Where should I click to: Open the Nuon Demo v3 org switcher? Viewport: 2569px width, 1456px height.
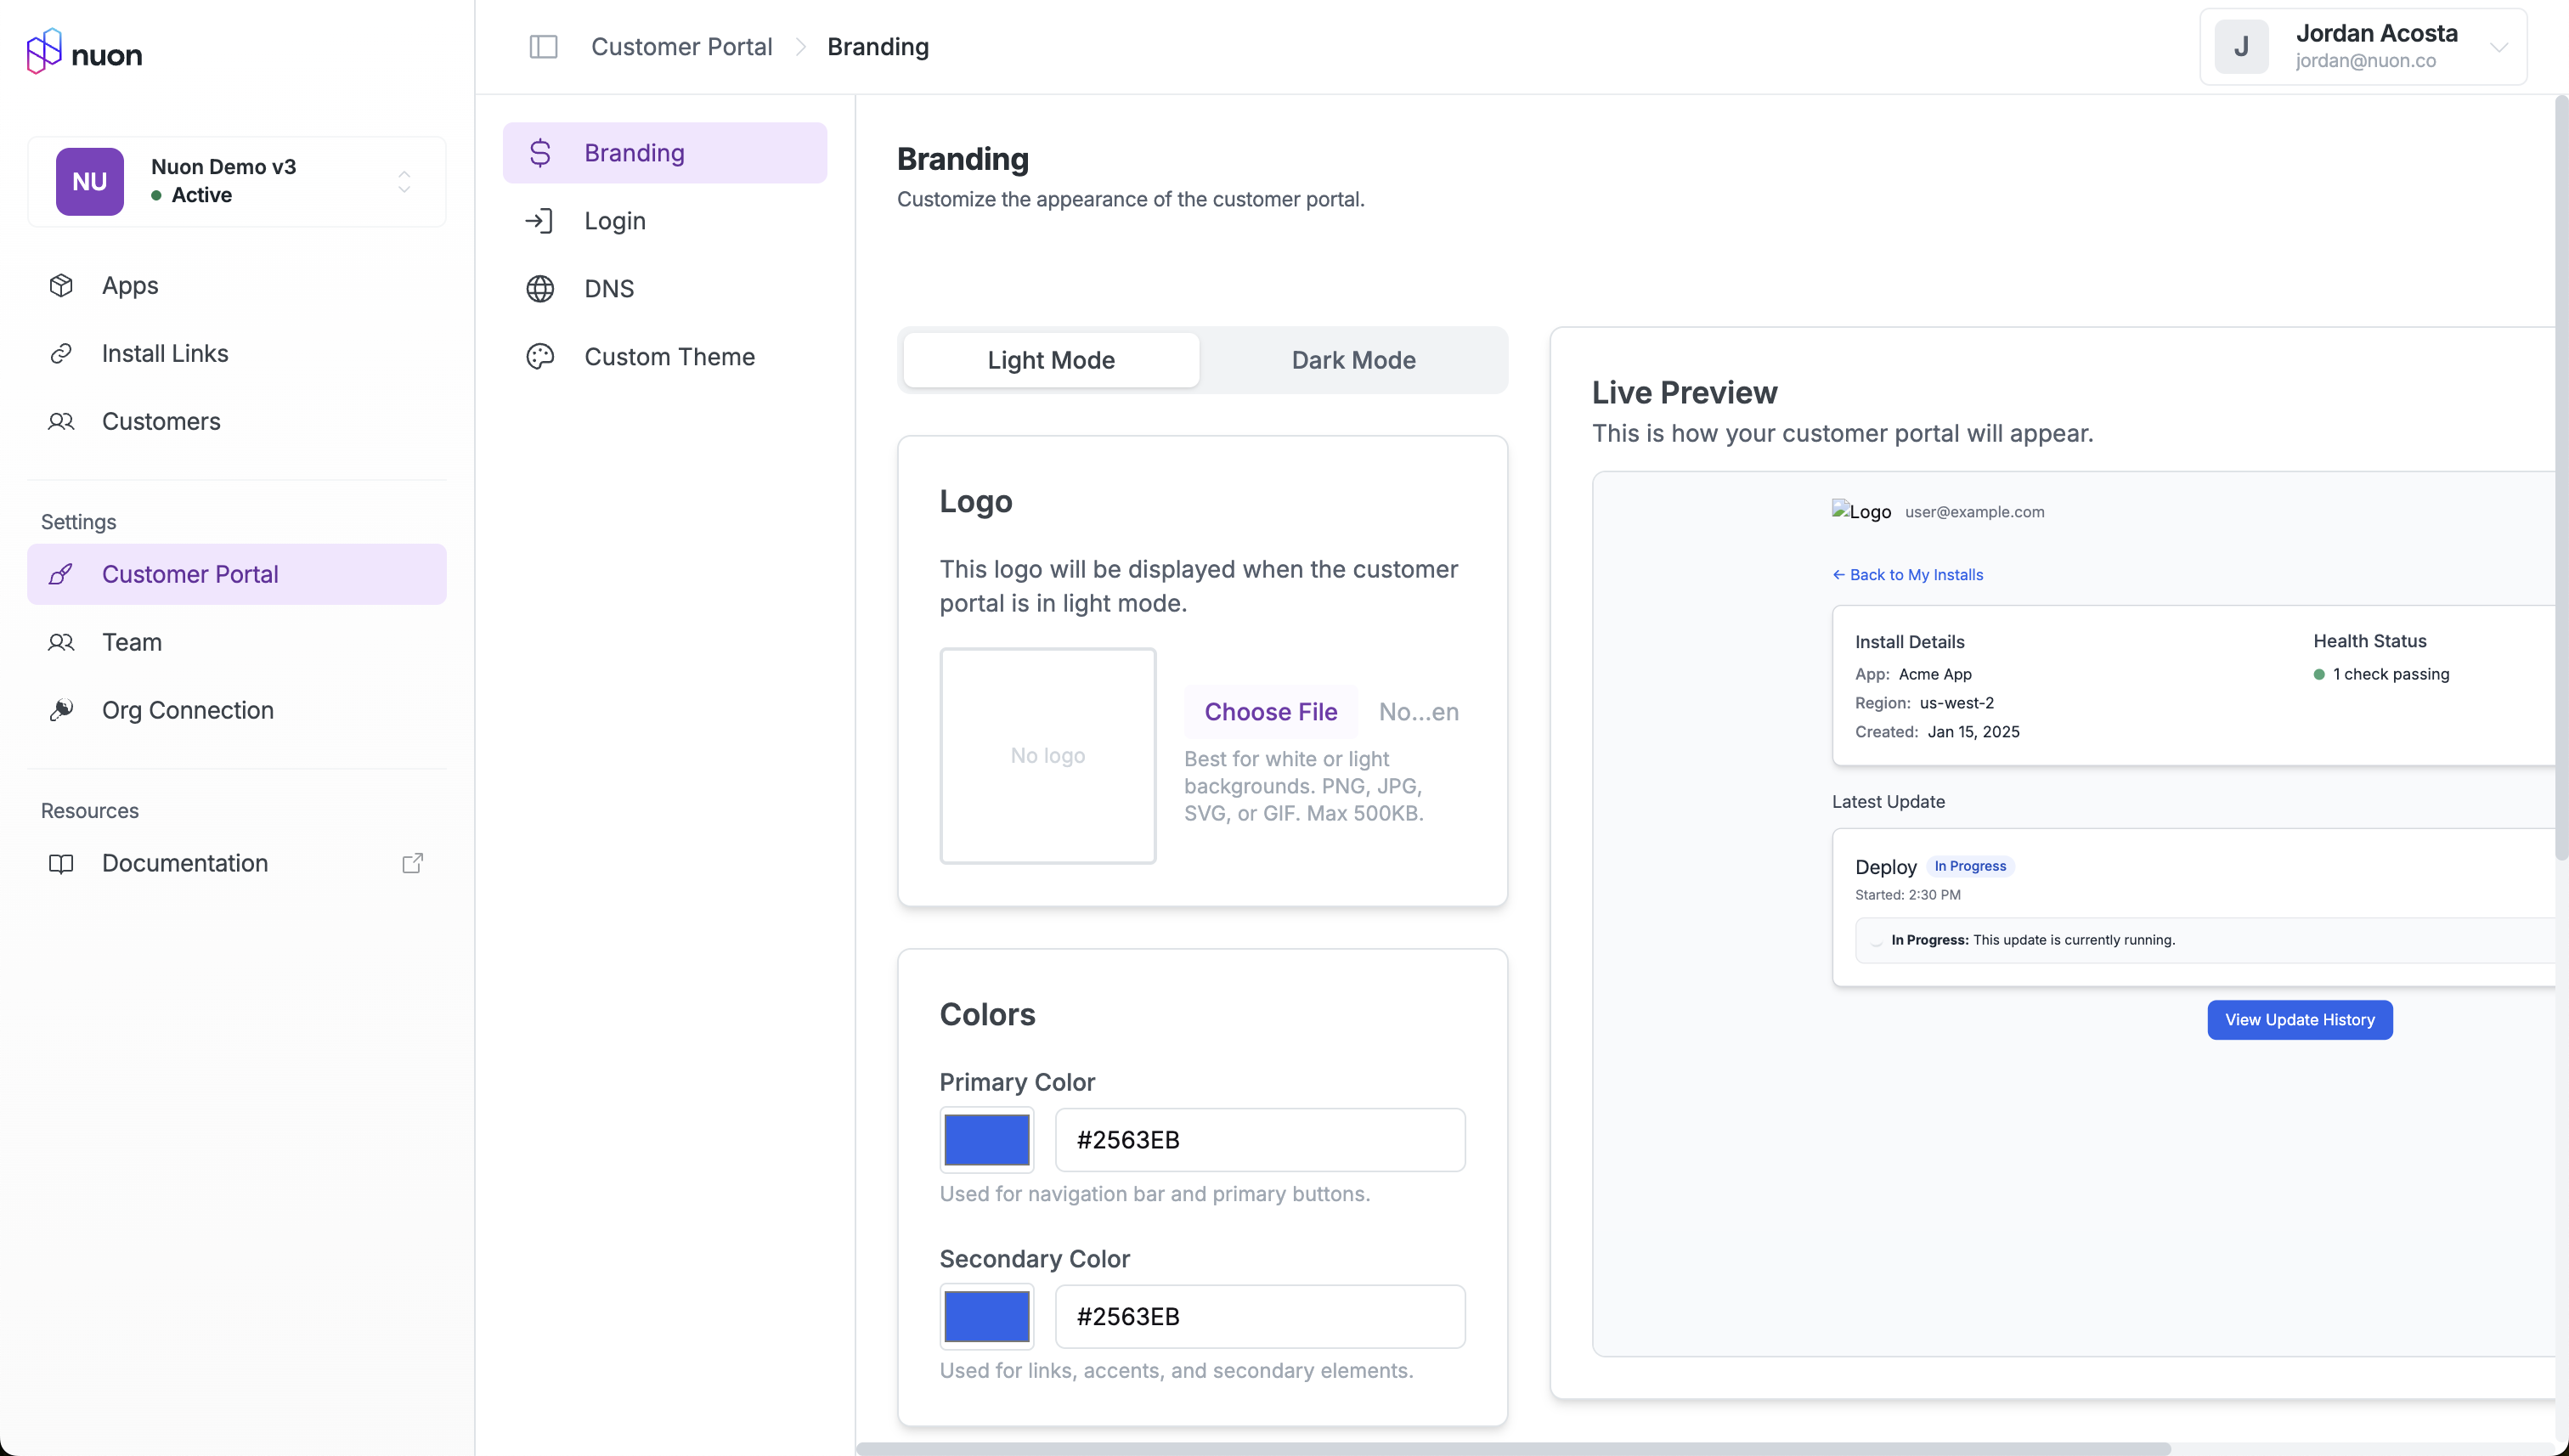coord(404,182)
